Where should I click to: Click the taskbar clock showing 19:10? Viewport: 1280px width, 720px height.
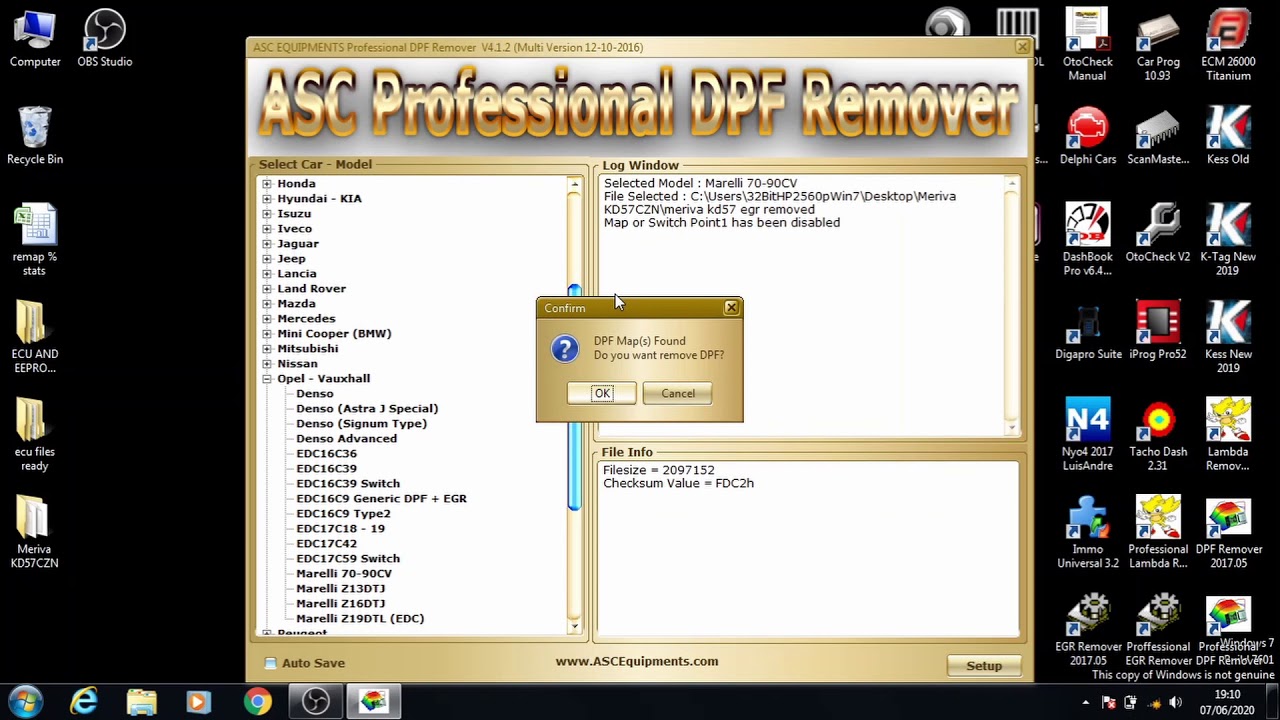(x=1227, y=702)
